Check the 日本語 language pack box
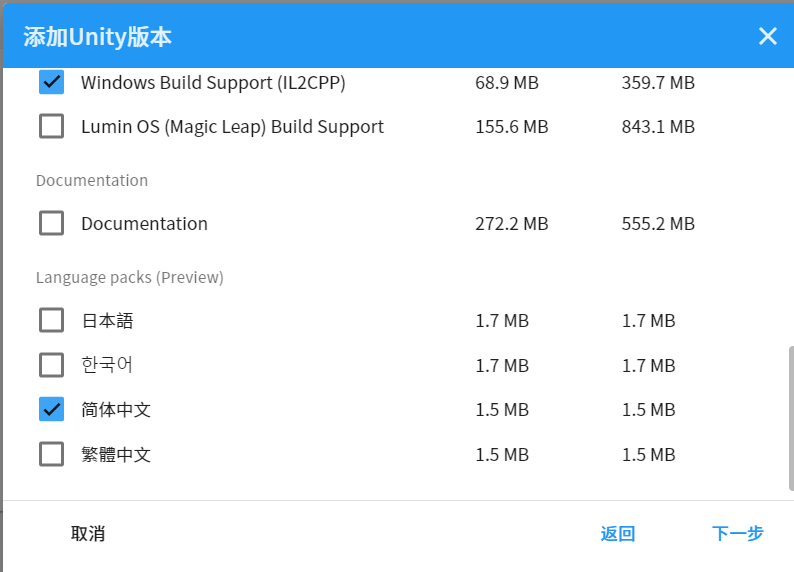The image size is (794, 572). (x=51, y=320)
